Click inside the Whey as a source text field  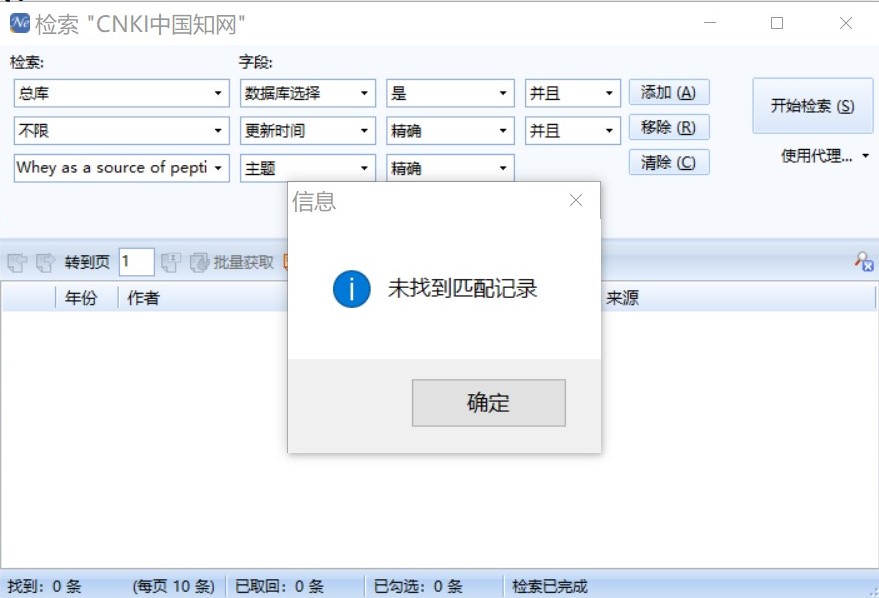click(112, 168)
